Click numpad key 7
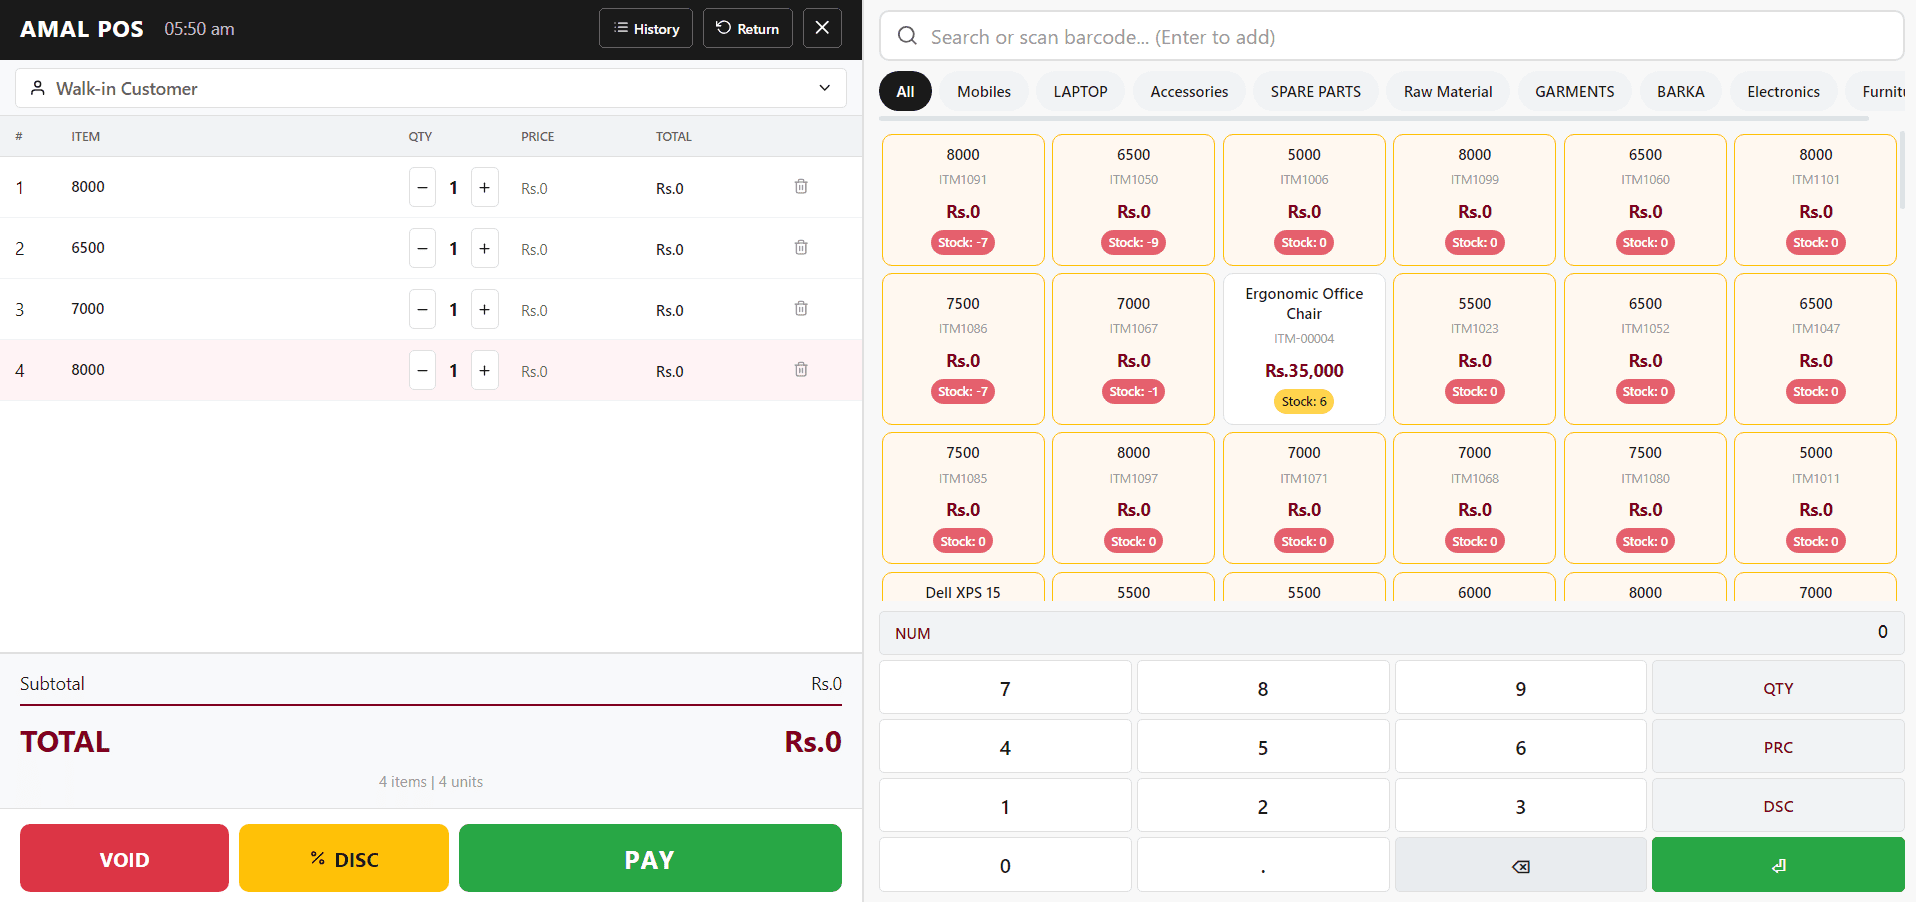This screenshot has width=1916, height=902. (x=1005, y=688)
